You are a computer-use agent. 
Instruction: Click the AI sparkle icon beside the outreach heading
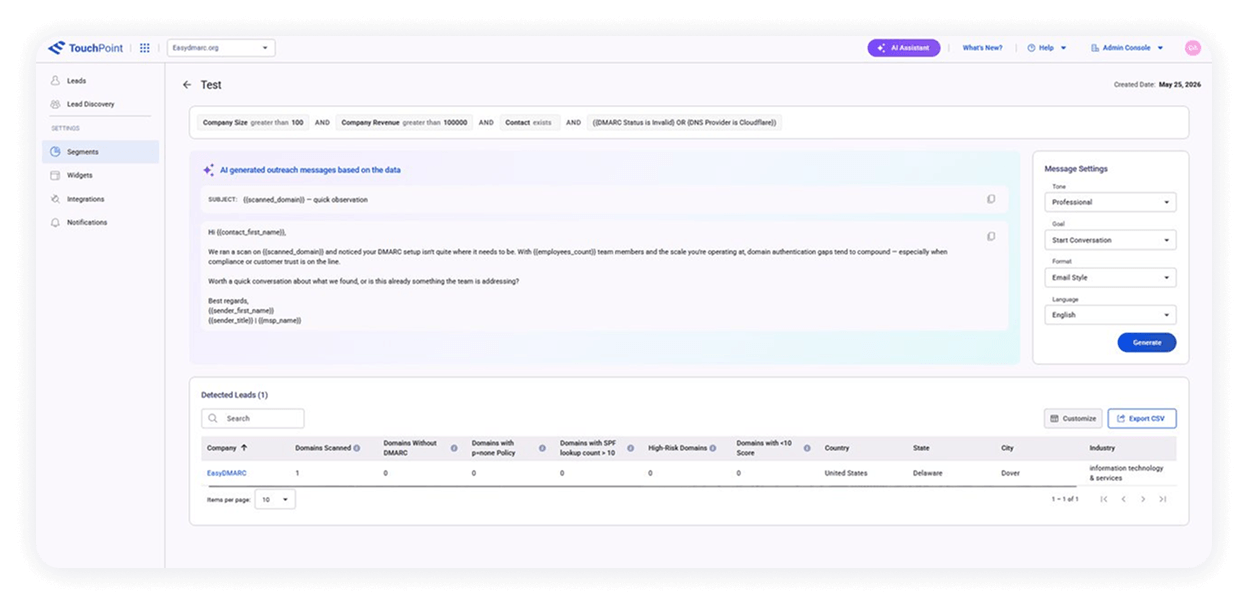point(208,170)
